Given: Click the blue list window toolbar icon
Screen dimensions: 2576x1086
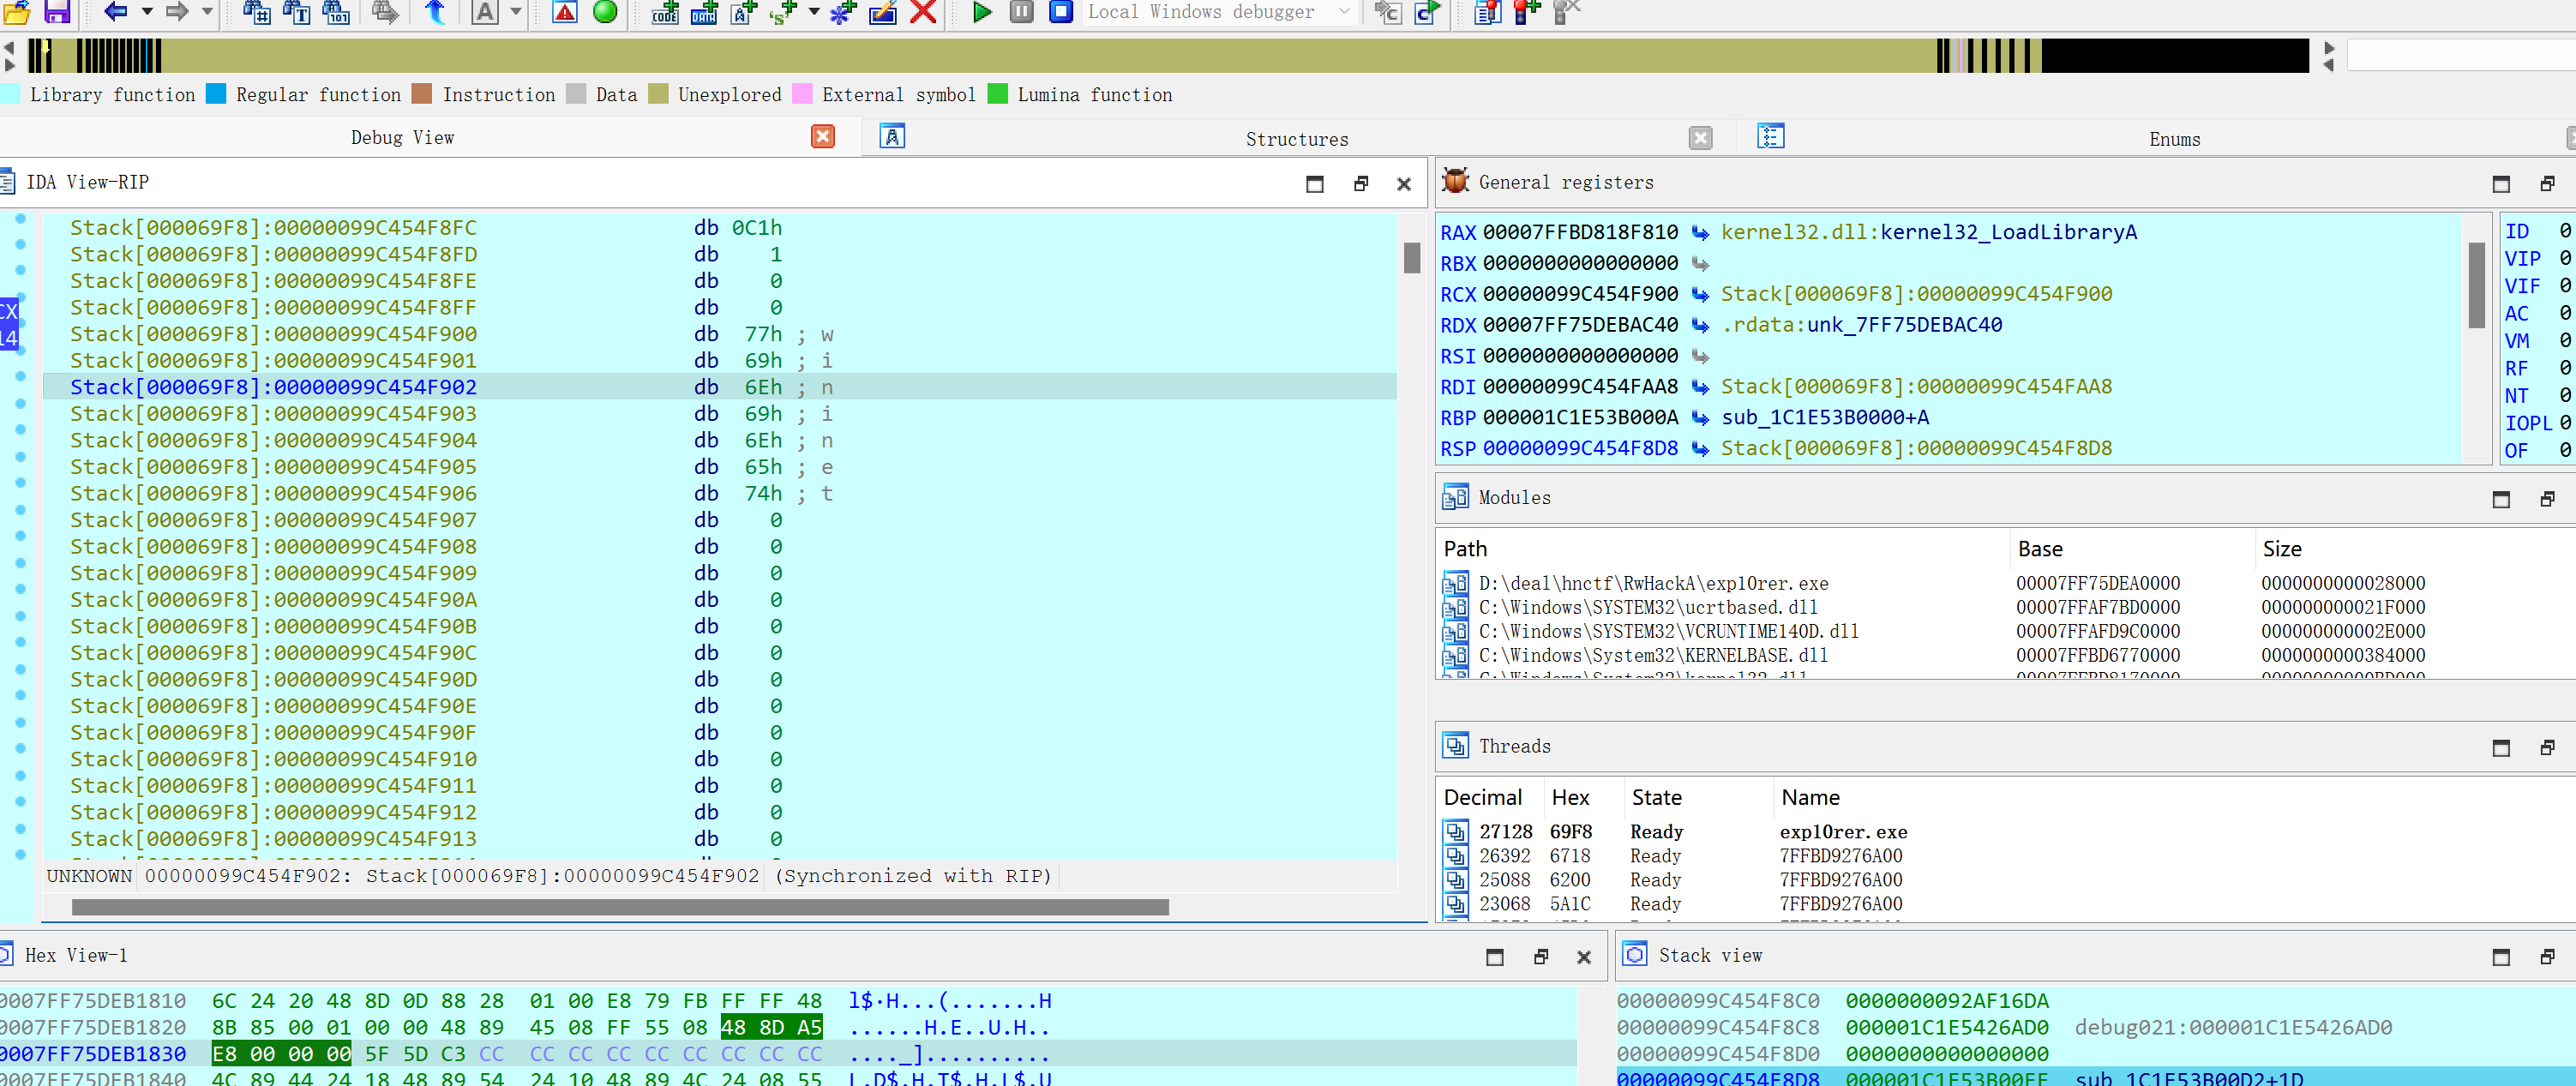Looking at the screenshot, I should pos(1487,11).
